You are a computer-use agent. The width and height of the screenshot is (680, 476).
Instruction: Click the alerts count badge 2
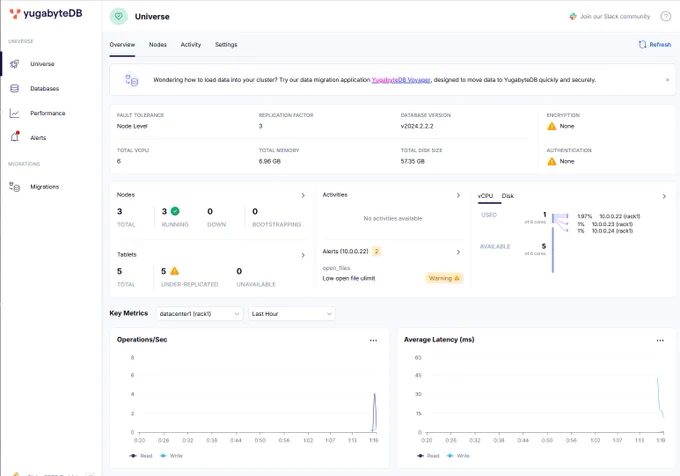[376, 251]
